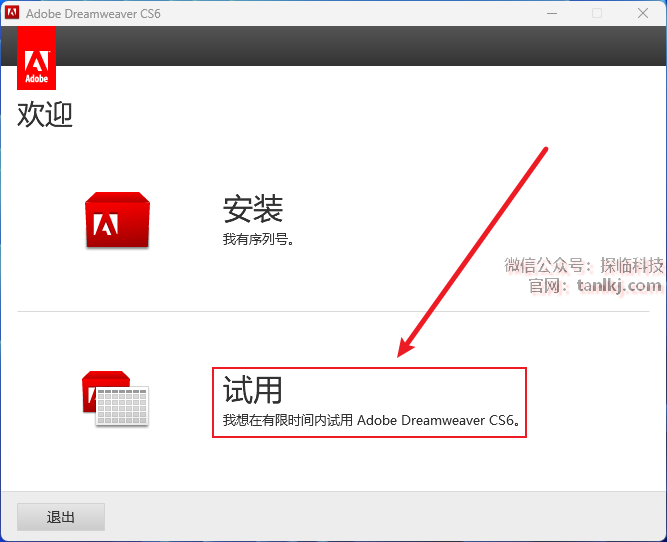
Task: Click the Dreamweaver title bar app icon
Action: [x=11, y=13]
